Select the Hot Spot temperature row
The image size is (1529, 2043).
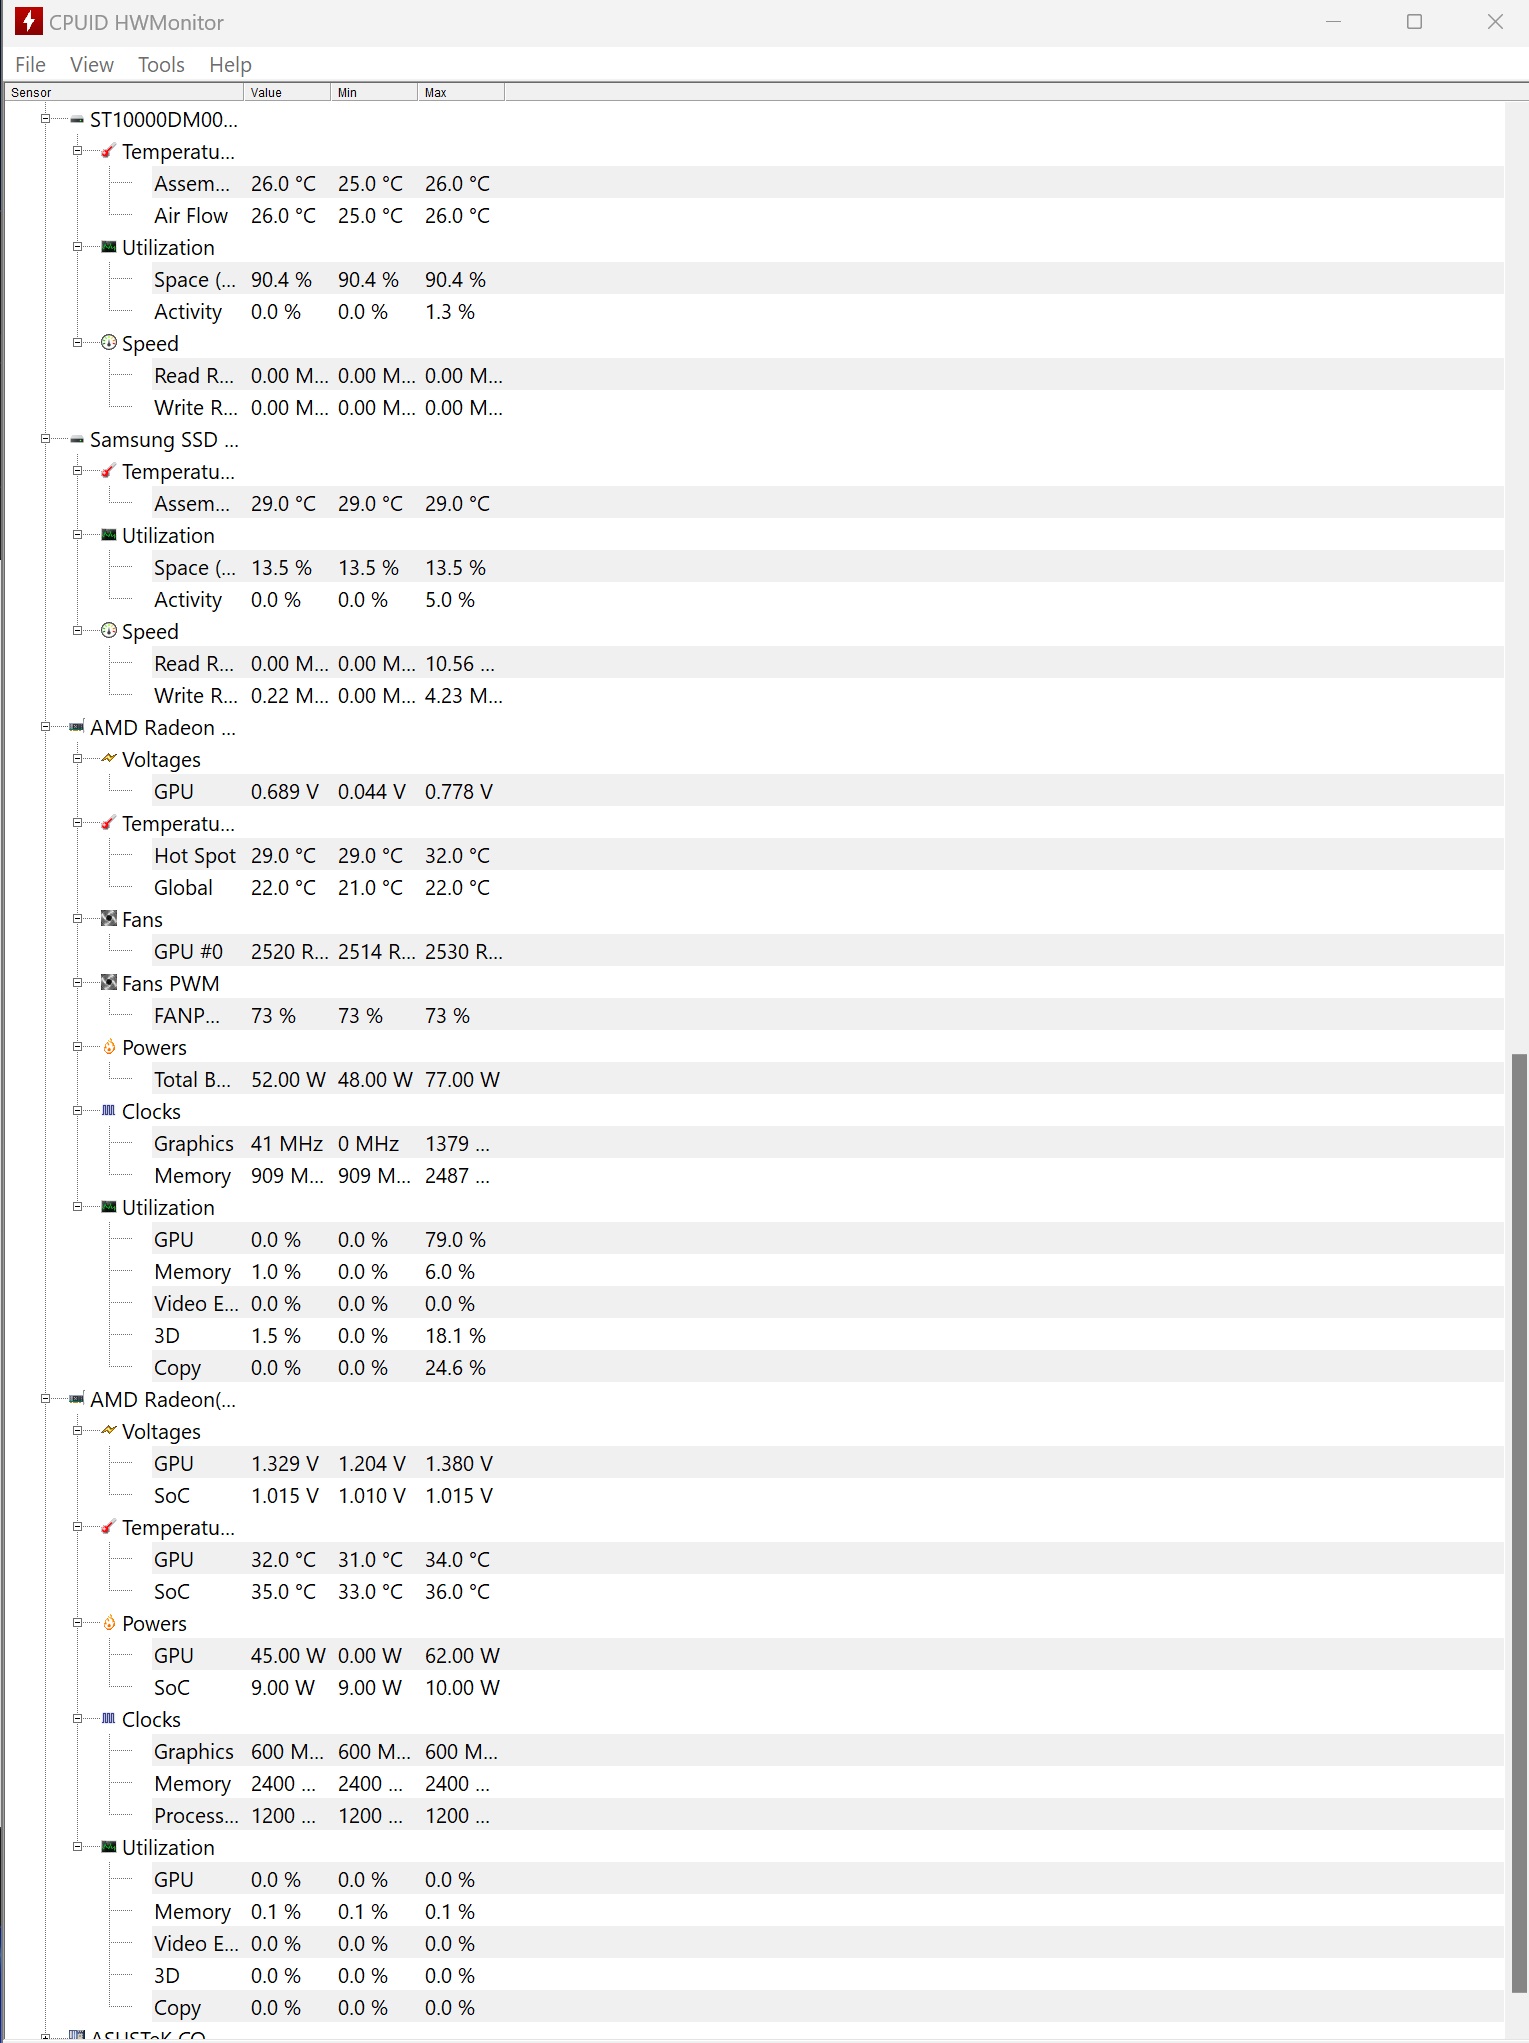(x=828, y=856)
